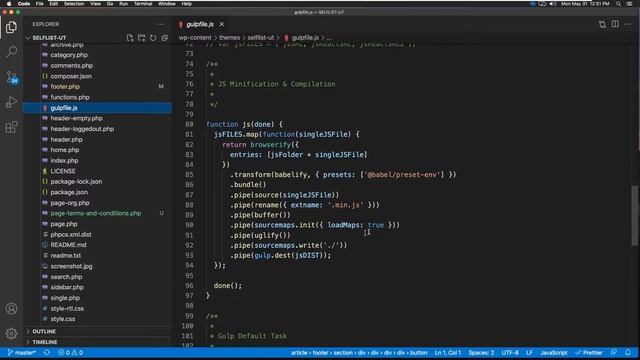The height and width of the screenshot is (360, 640).
Task: Click the volume icon in menu bar
Action: pyautogui.click(x=552, y=4)
